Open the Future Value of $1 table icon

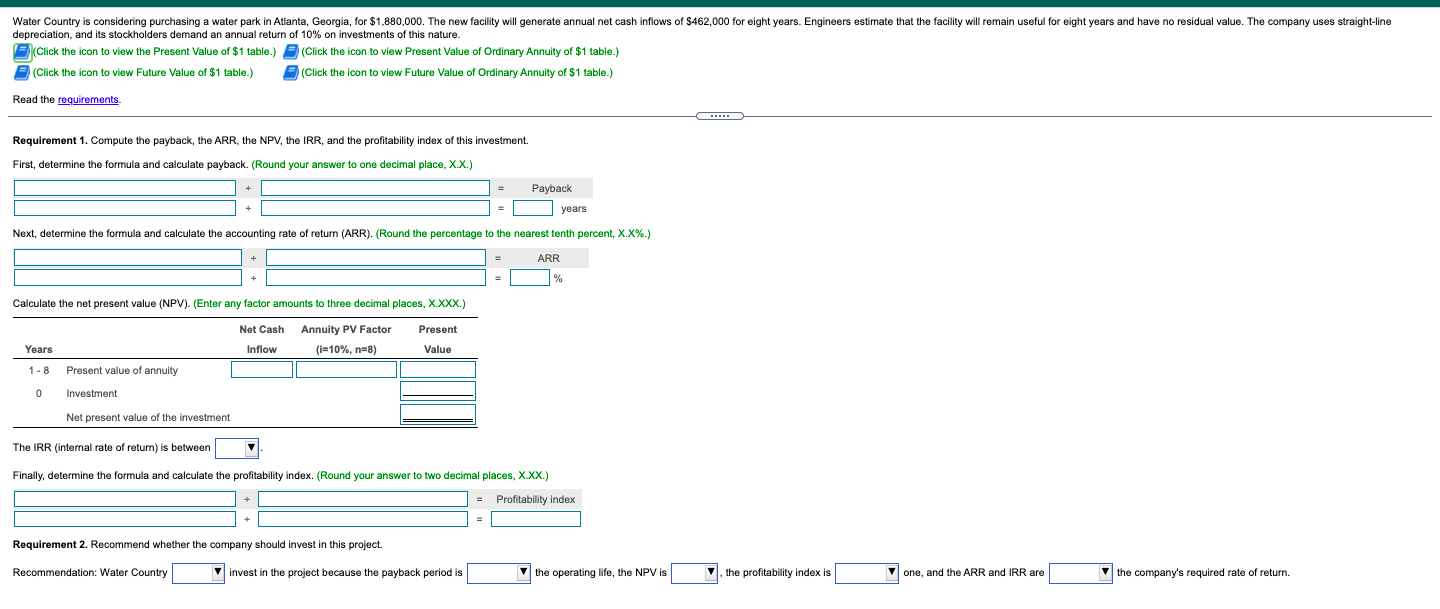pyautogui.click(x=22, y=72)
